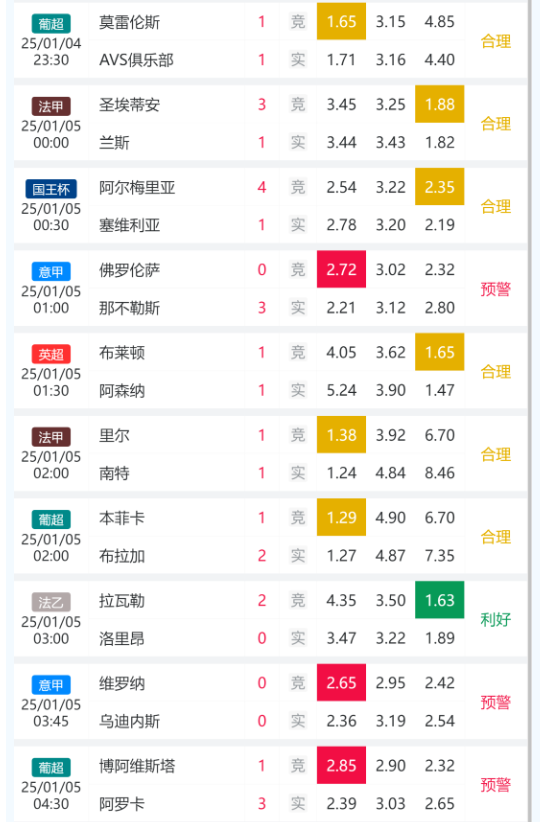Click the 国王杯 league badge

pos(51,189)
